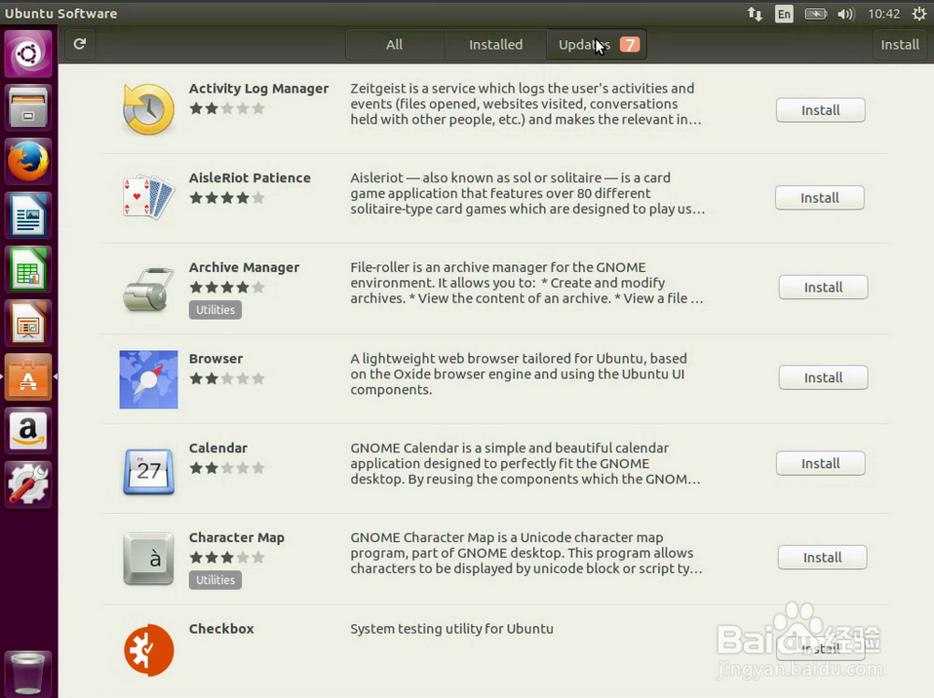Open the sound volume indicator
This screenshot has height=698, width=934.
pos(846,14)
